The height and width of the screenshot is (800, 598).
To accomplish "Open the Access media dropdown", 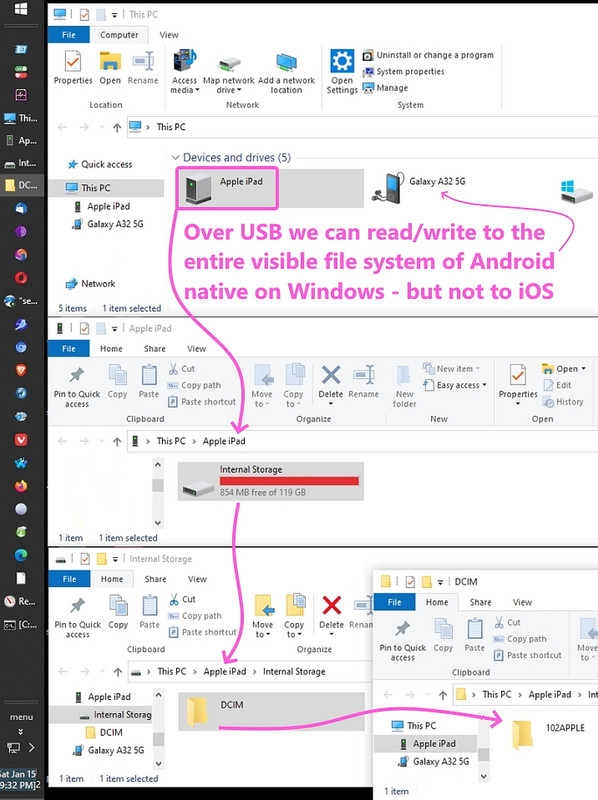I will (184, 72).
